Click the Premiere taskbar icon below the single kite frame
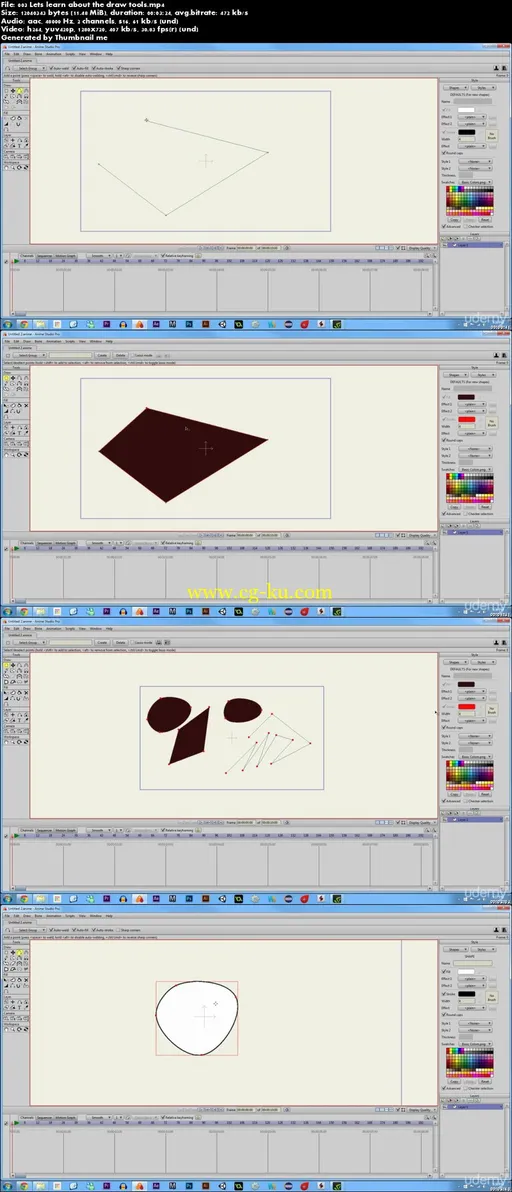This screenshot has height=1192, width=512. tap(106, 611)
